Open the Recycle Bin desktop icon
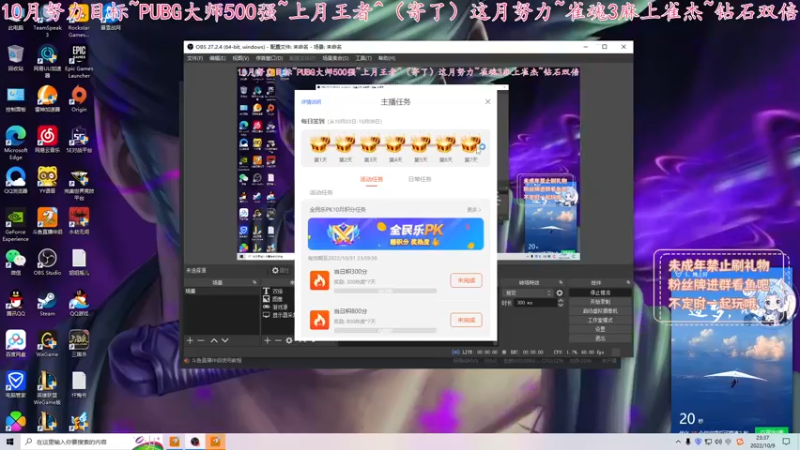The image size is (800, 450). pos(15,58)
